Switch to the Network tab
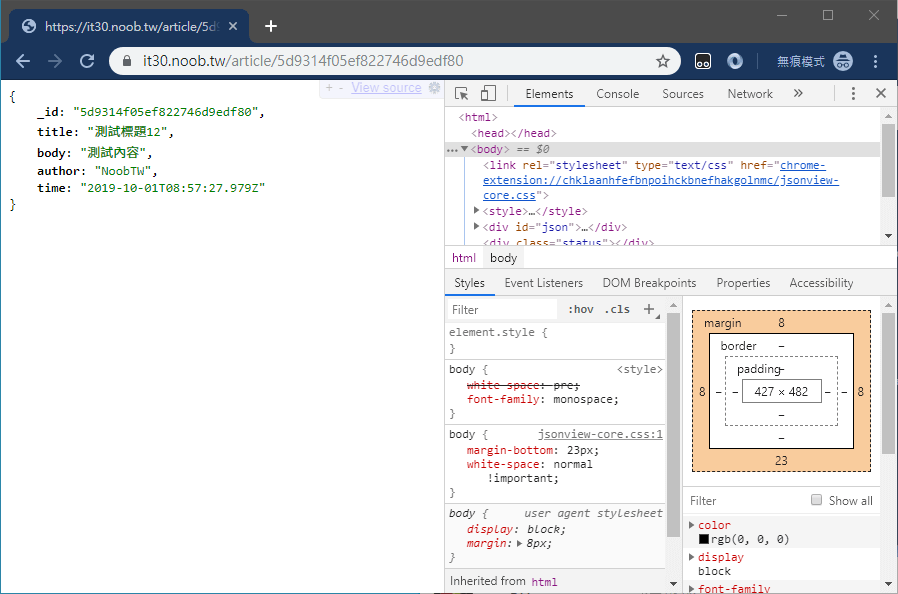Viewport: 898px width, 594px height. (x=750, y=94)
